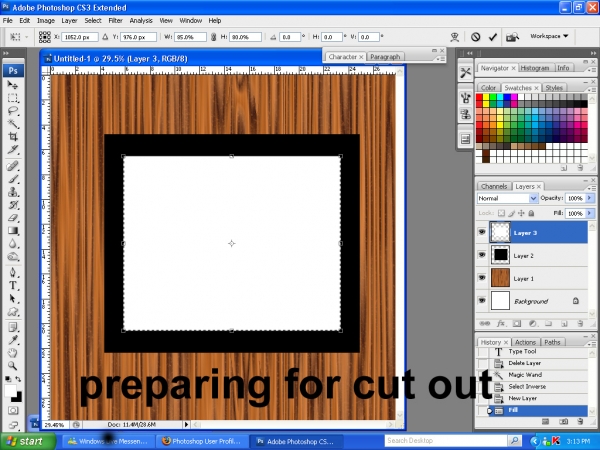The image size is (600, 450).
Task: Toggle lock transparent pixels
Action: tap(501, 213)
